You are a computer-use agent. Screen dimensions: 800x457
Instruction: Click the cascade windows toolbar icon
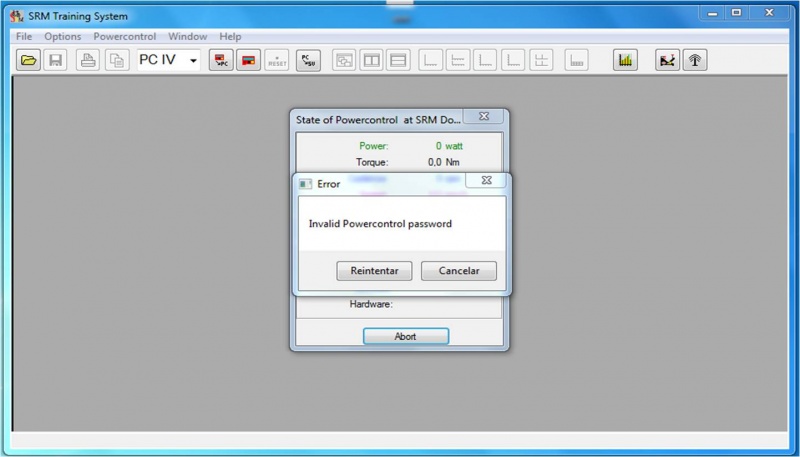point(344,61)
